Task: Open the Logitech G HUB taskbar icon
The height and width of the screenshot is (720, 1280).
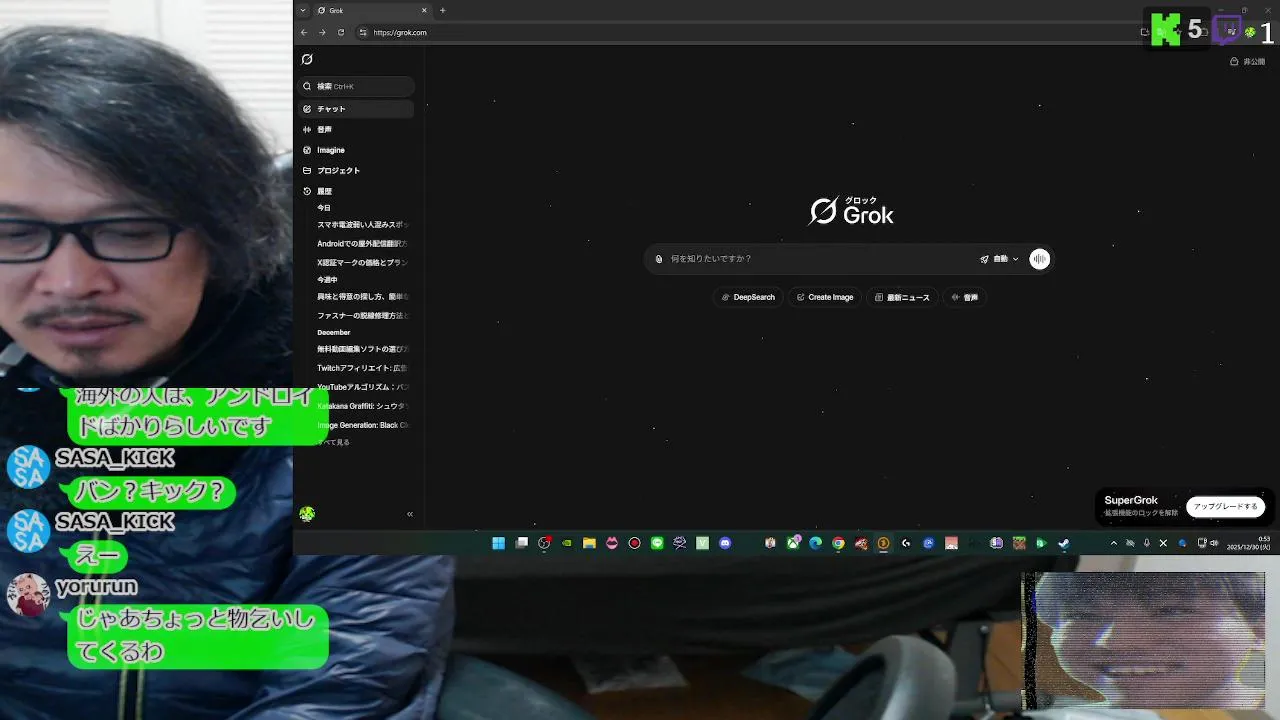Action: (x=906, y=543)
